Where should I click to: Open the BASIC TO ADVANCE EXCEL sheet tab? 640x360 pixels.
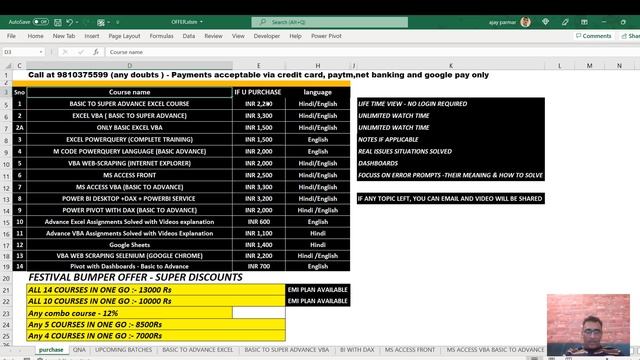pyautogui.click(x=198, y=350)
